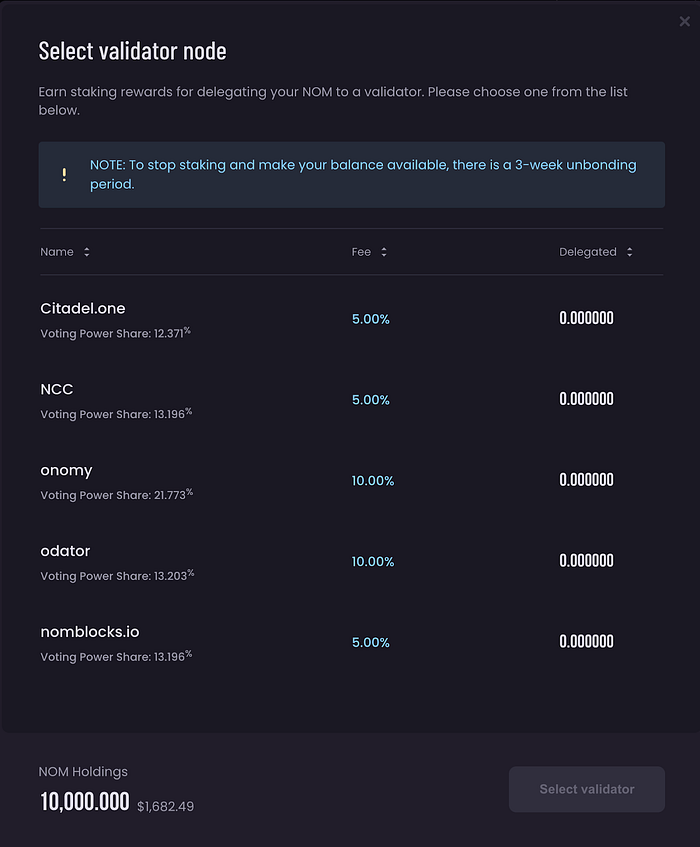Click the 3-week unbonding period note
The height and width of the screenshot is (847, 700).
362,174
